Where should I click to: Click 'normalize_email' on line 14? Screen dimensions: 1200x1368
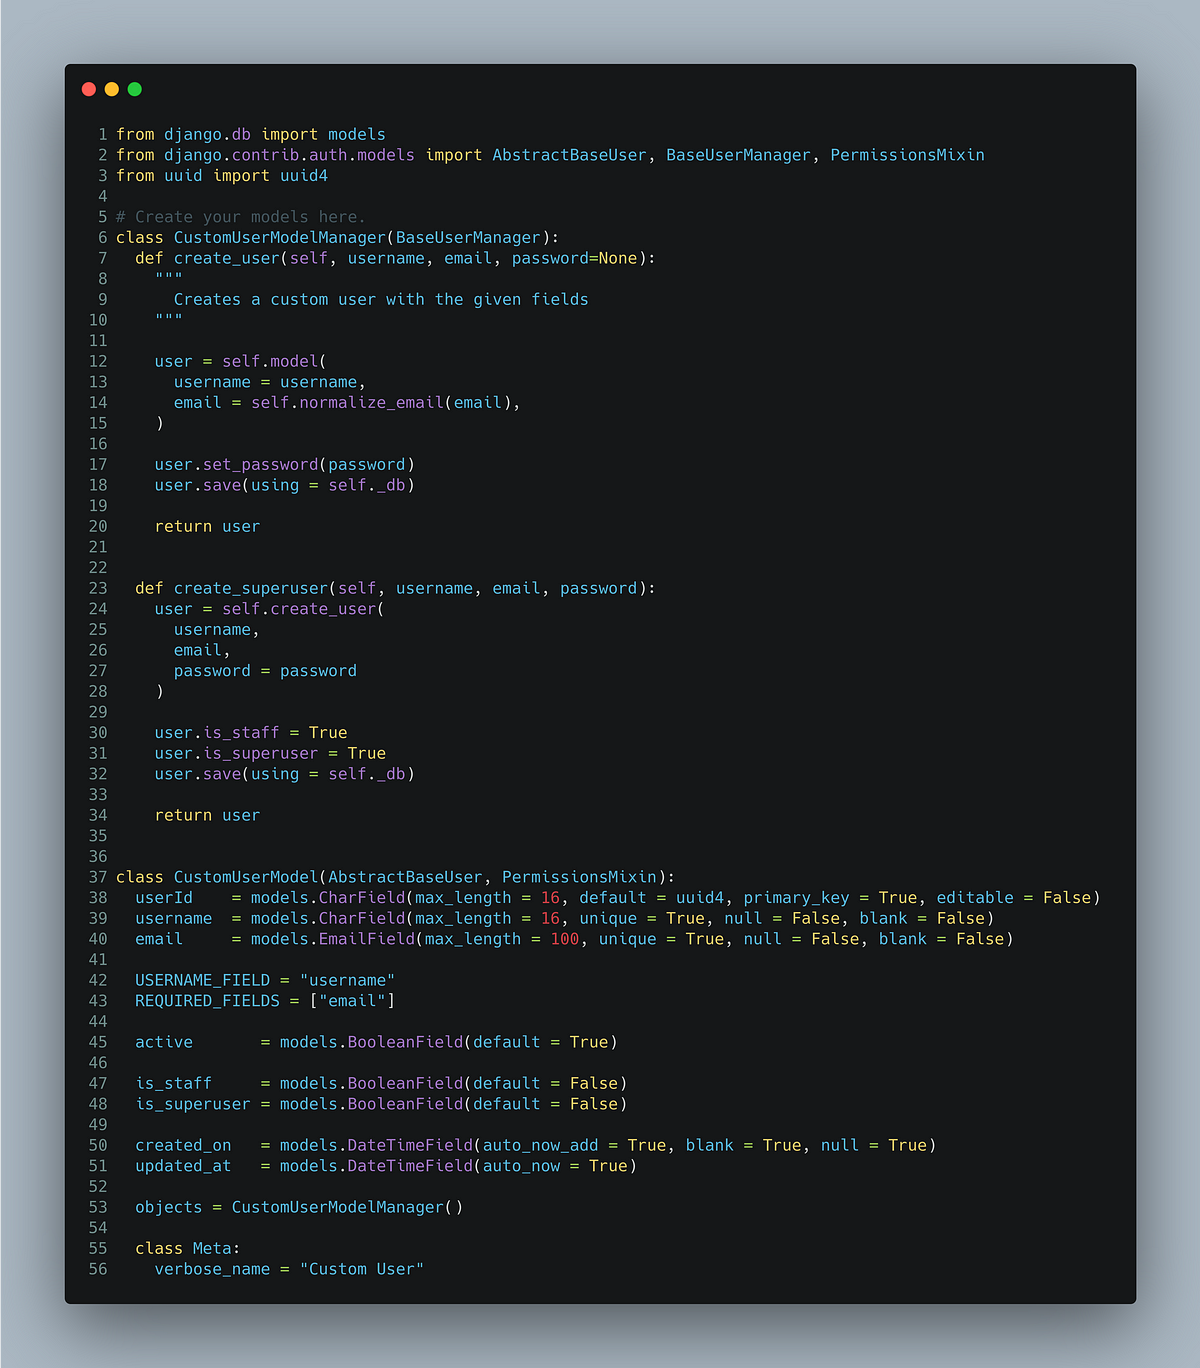coord(372,403)
